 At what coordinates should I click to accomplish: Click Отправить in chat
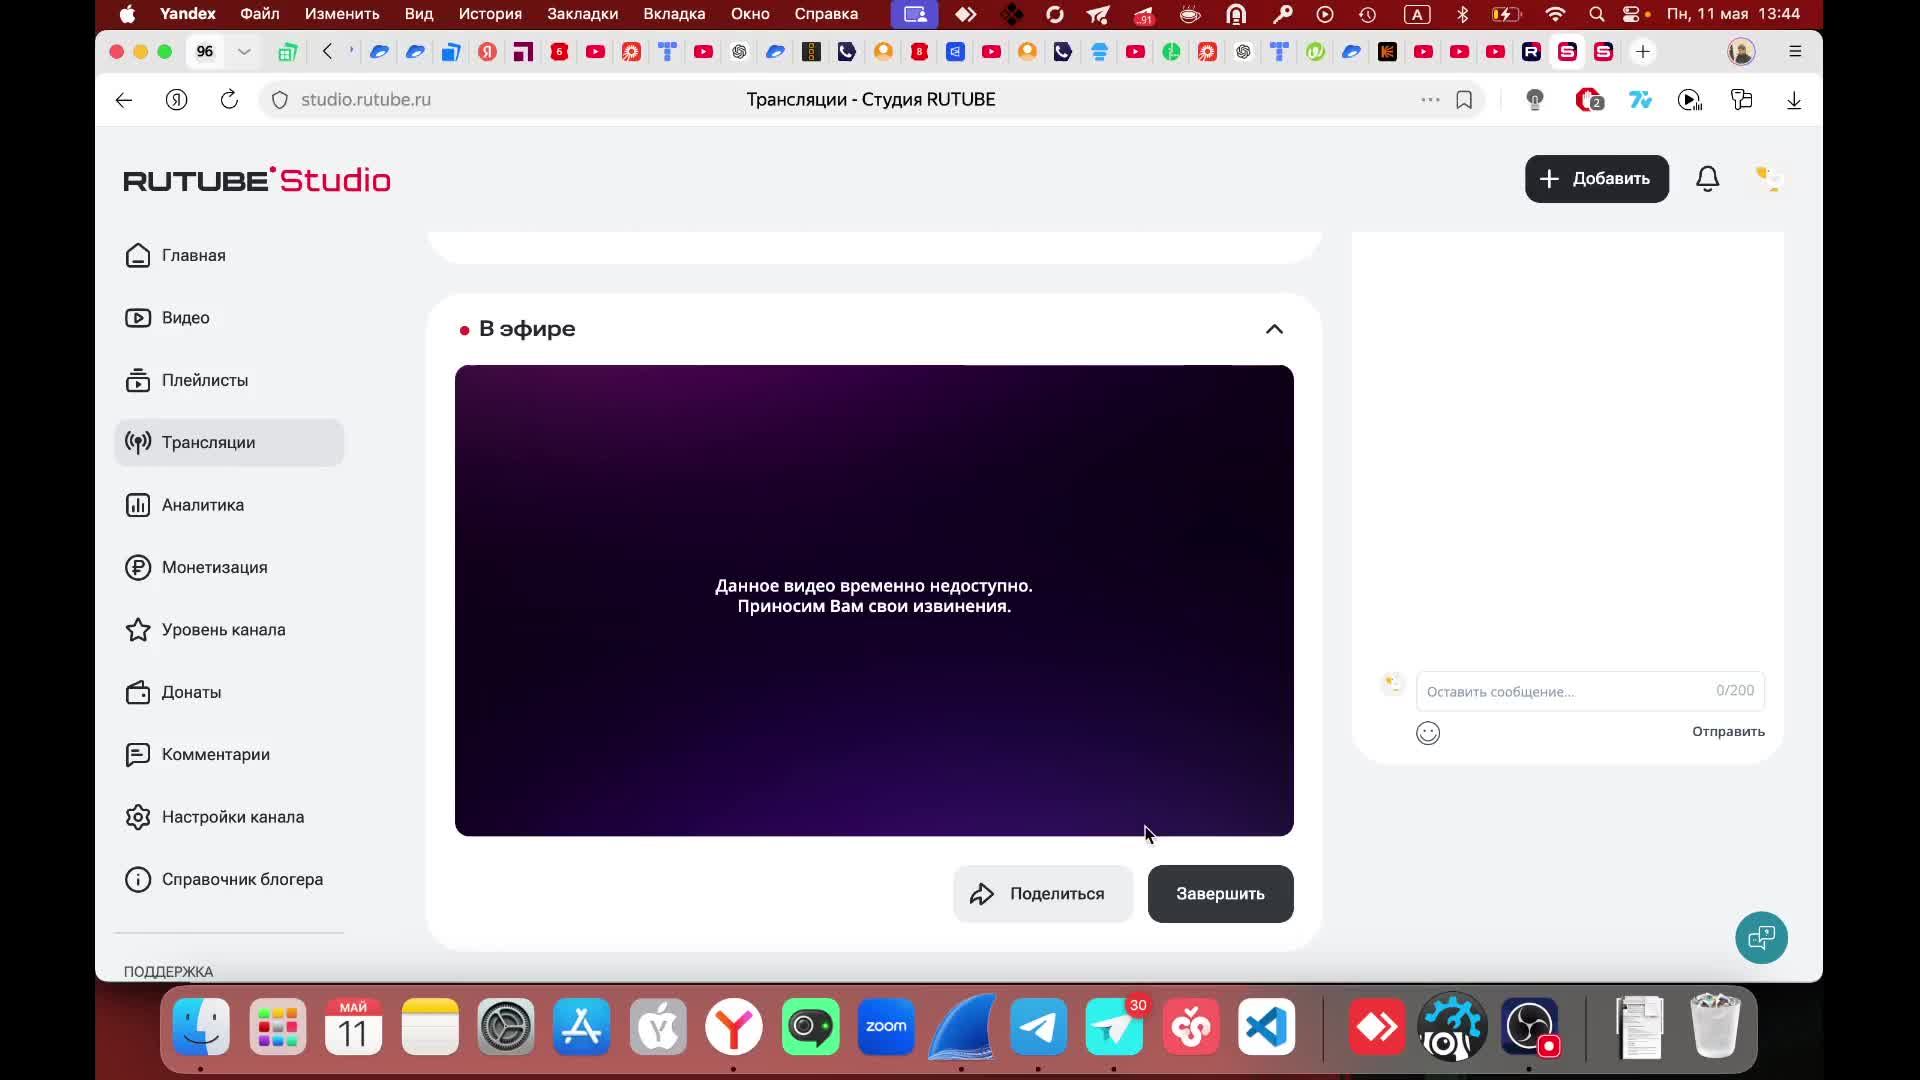coord(1728,732)
